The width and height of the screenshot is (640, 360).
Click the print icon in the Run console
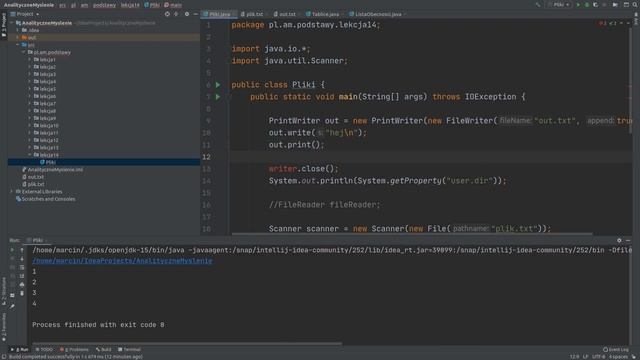(22, 284)
